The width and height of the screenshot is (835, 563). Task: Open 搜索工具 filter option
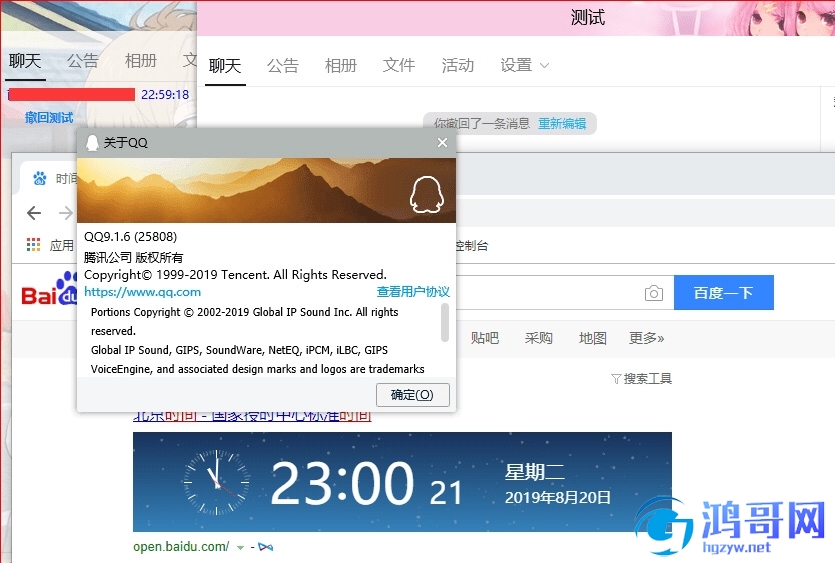[648, 379]
